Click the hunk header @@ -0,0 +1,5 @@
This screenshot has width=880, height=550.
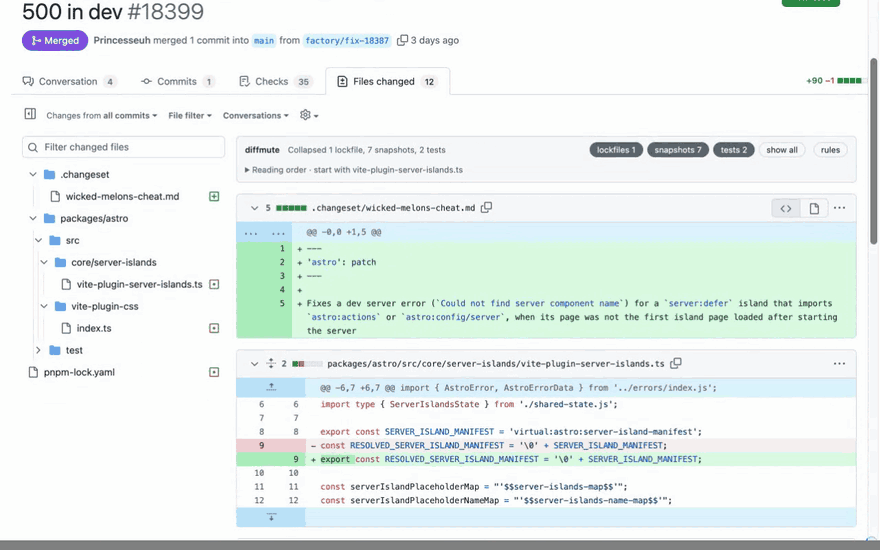[x=343, y=232]
